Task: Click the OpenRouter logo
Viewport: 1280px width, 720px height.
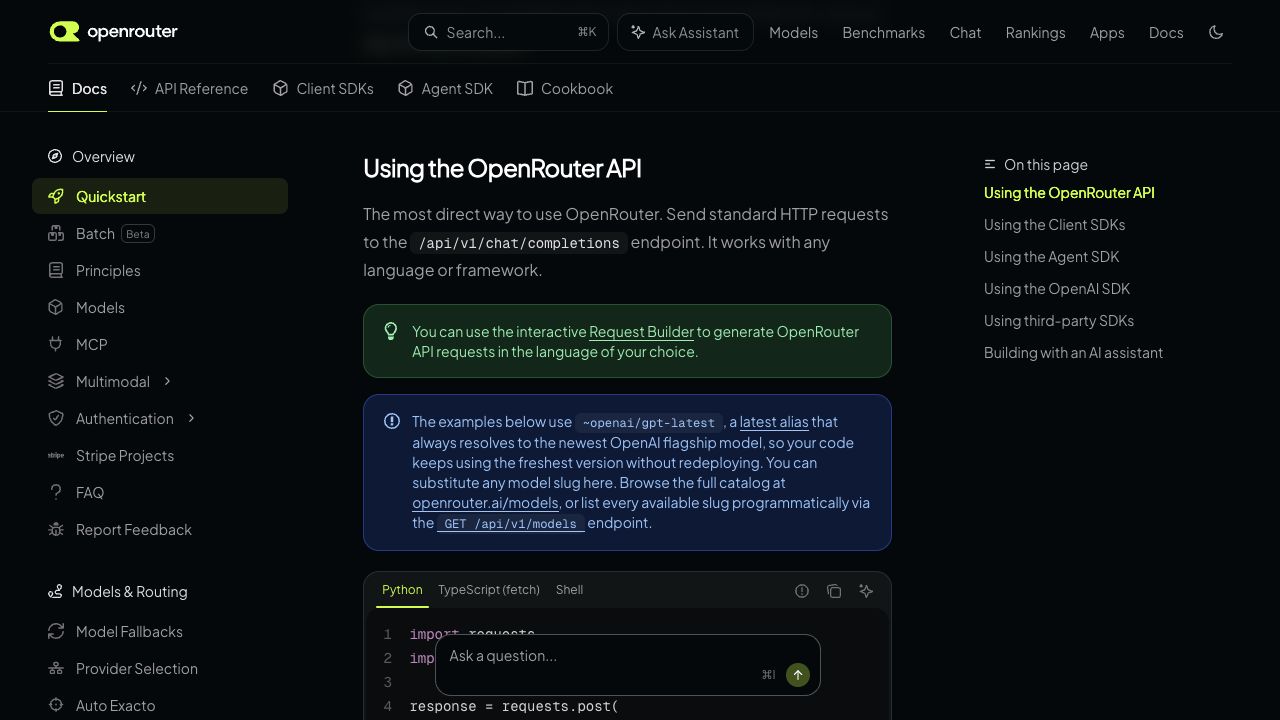Action: click(113, 32)
